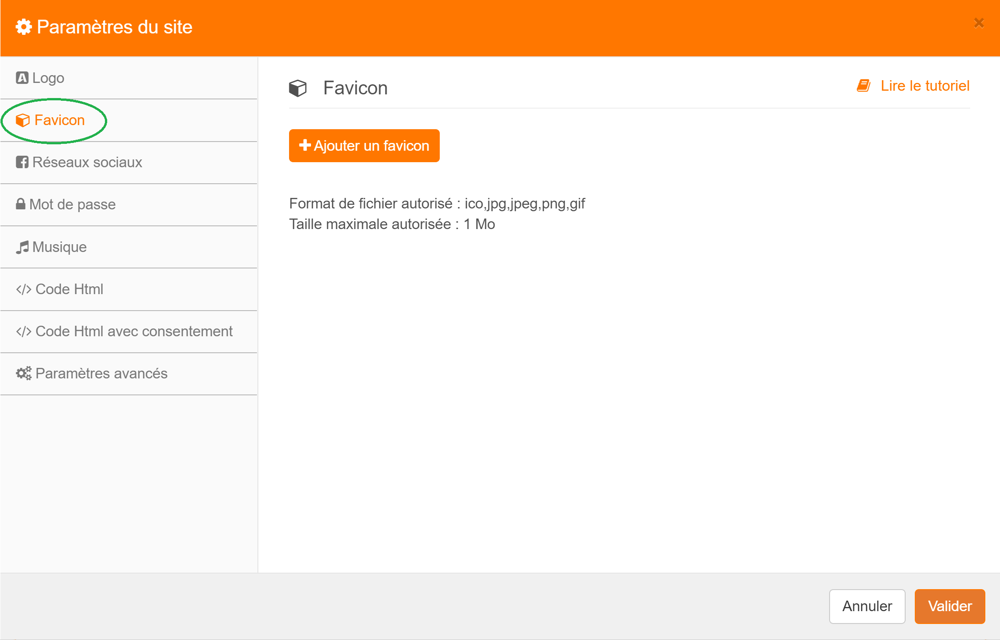Close the Paramètres du site dialog
The width and height of the screenshot is (1000, 640).
pyautogui.click(x=979, y=23)
